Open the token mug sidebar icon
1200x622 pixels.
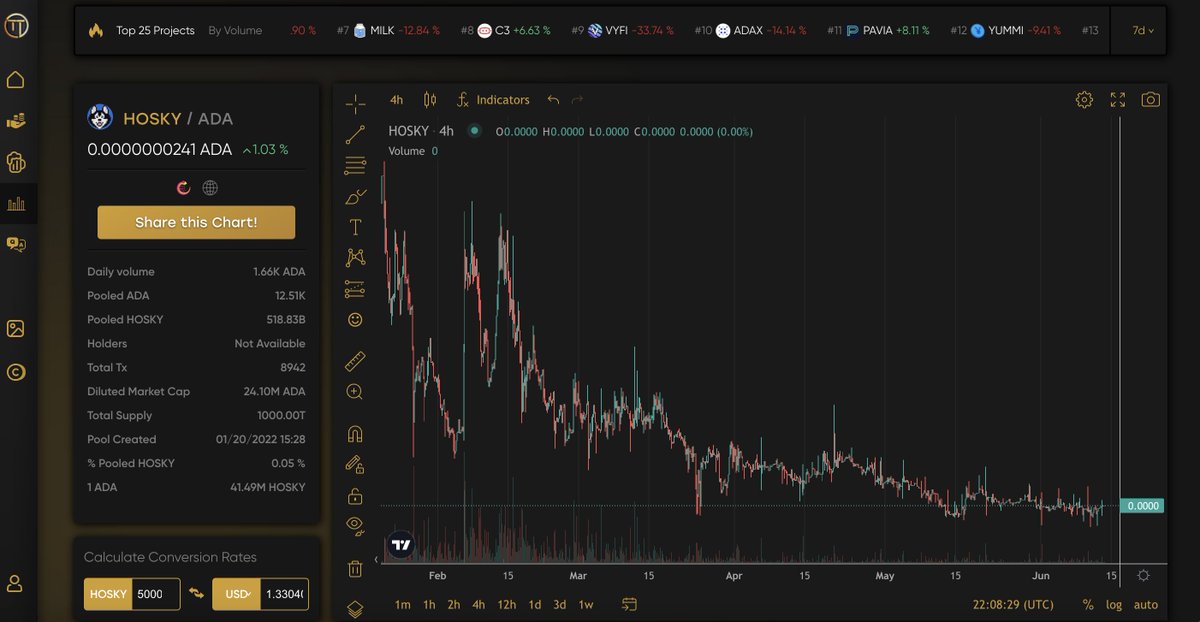click(x=16, y=161)
